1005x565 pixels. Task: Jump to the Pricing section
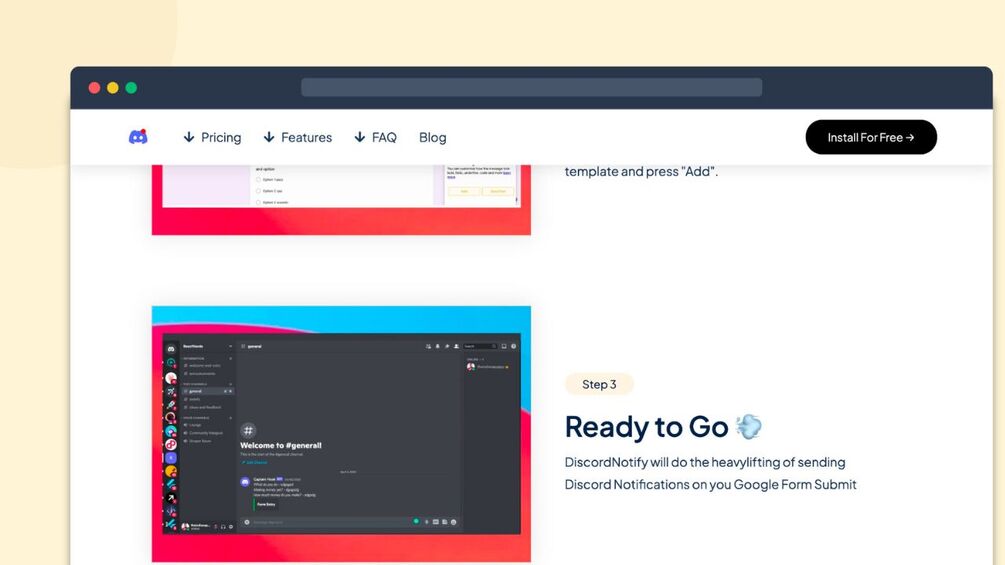[212, 137]
